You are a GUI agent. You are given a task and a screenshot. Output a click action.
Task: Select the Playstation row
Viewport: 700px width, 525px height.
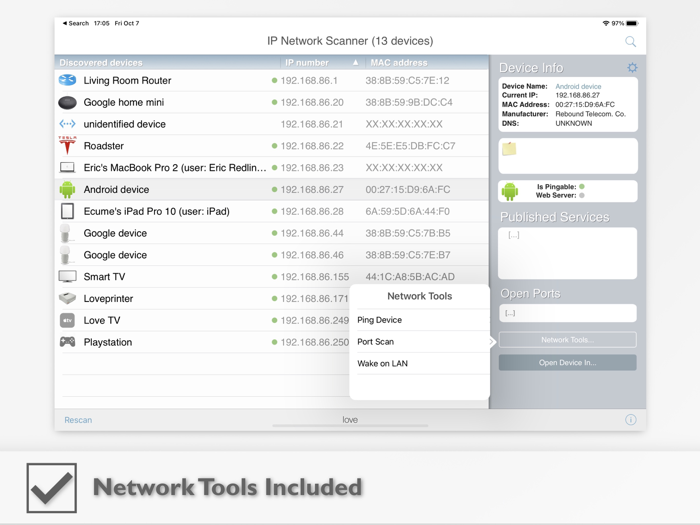point(203,342)
